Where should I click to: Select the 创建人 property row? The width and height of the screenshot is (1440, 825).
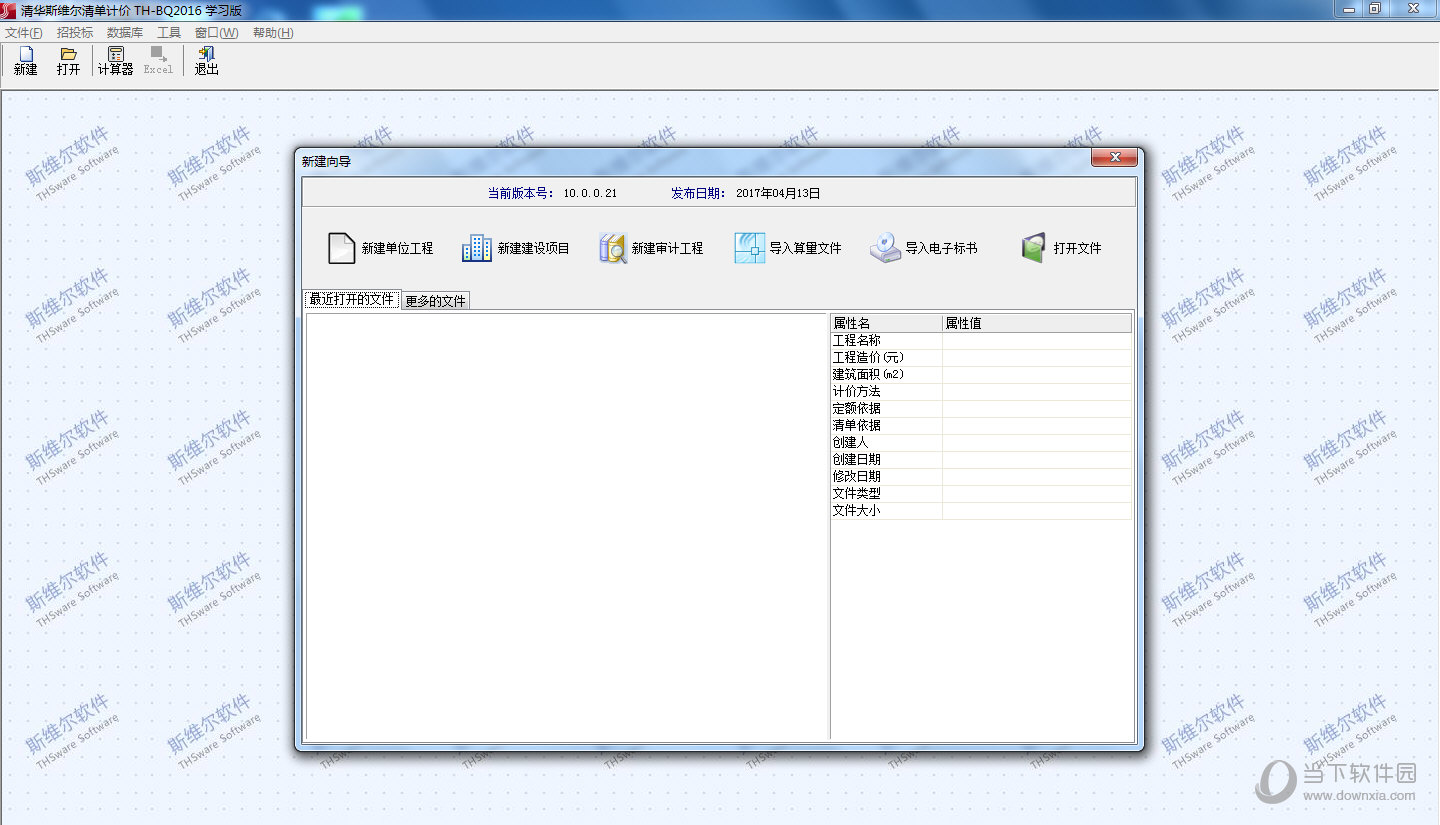click(x=981, y=442)
